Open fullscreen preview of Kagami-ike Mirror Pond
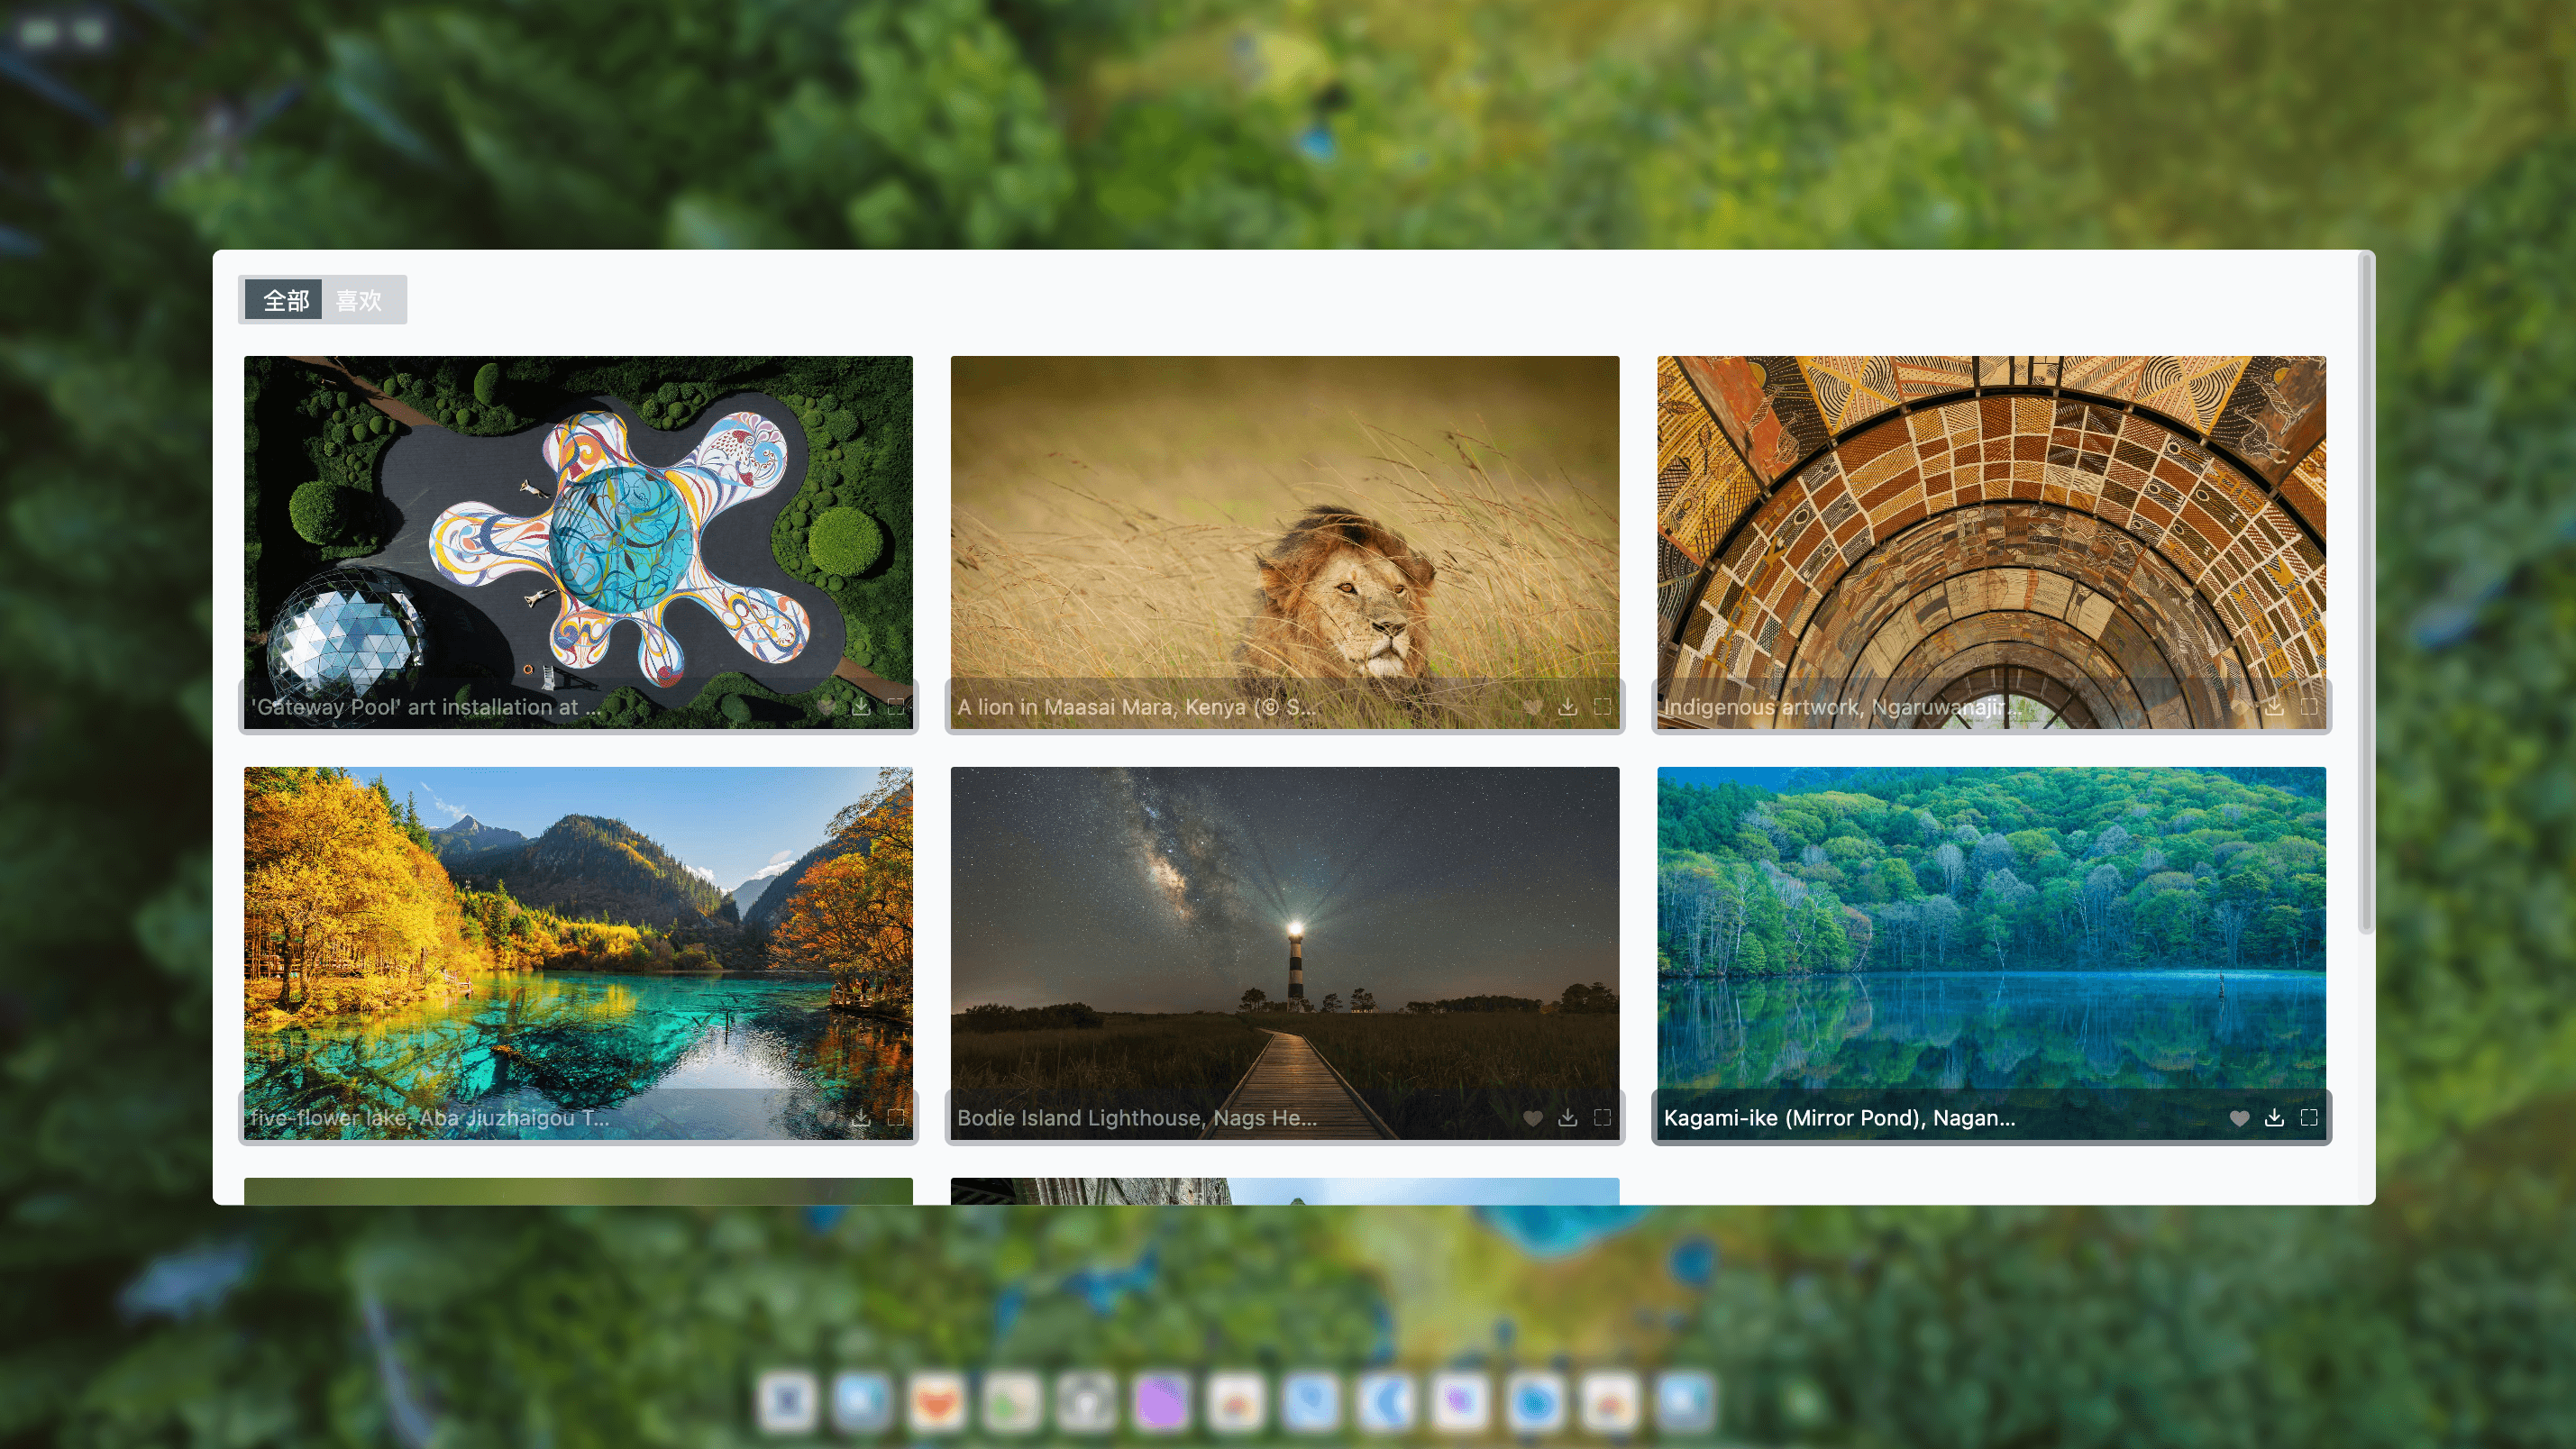2576x1449 pixels. (x=2309, y=1118)
